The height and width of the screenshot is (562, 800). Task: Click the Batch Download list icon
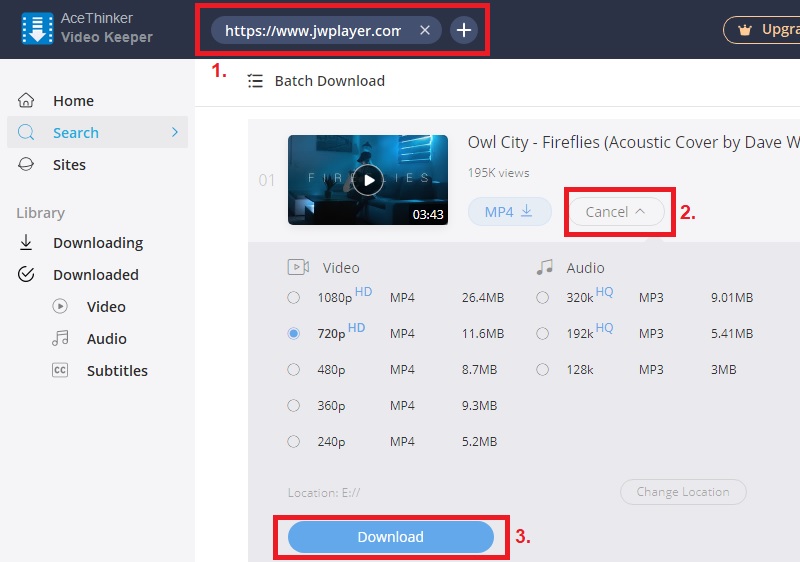point(255,81)
